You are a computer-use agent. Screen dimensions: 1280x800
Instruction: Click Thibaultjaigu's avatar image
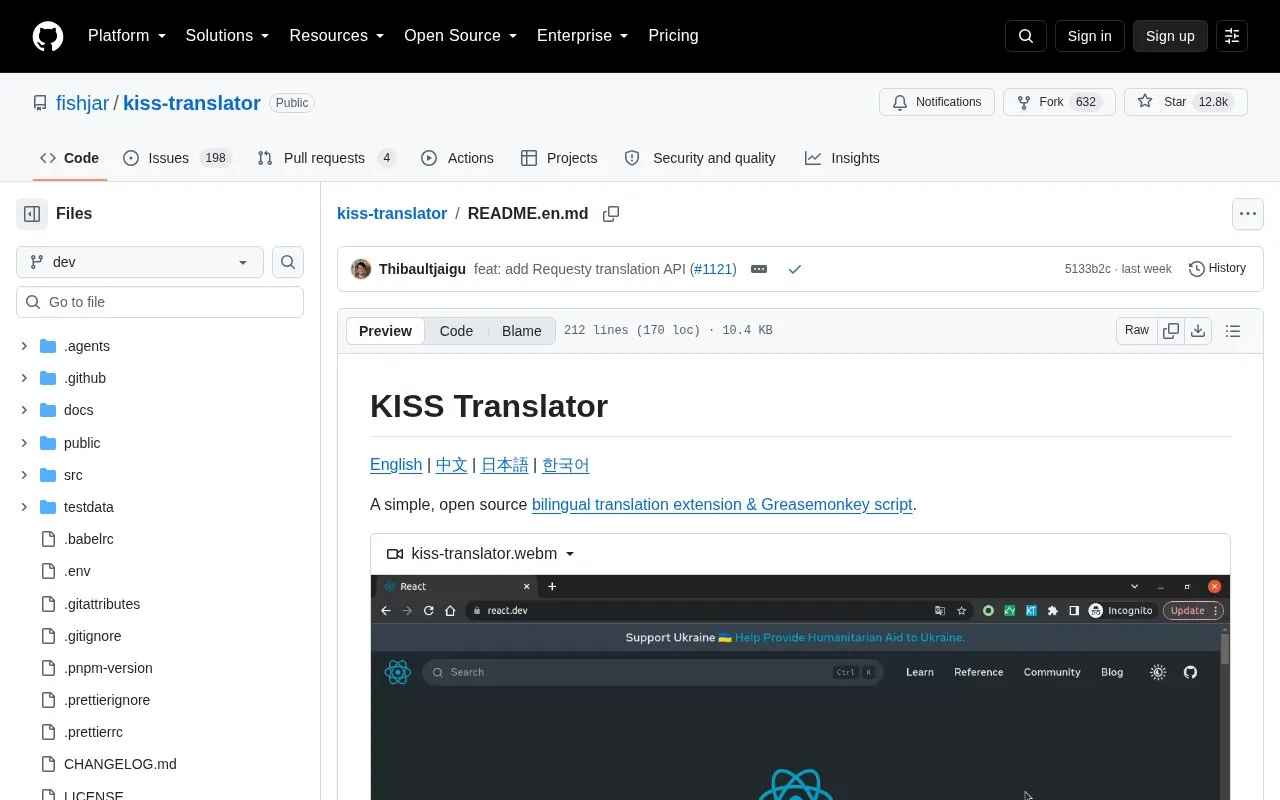361,269
